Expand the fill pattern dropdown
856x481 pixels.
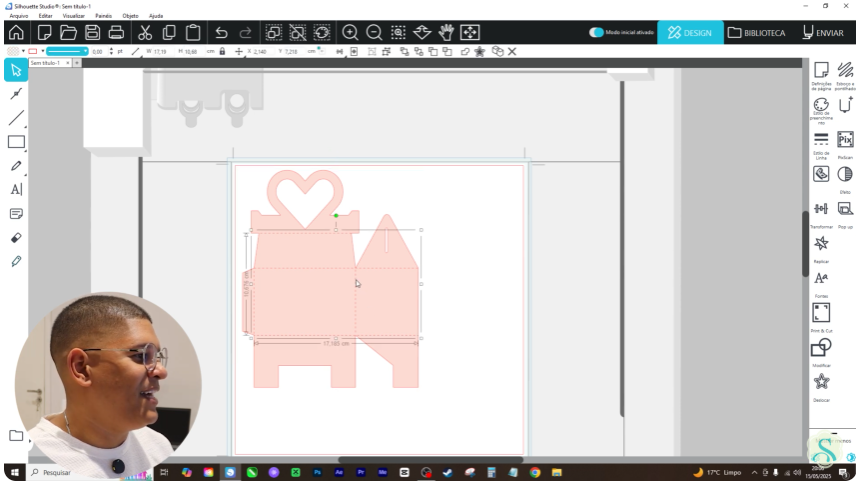23,51
